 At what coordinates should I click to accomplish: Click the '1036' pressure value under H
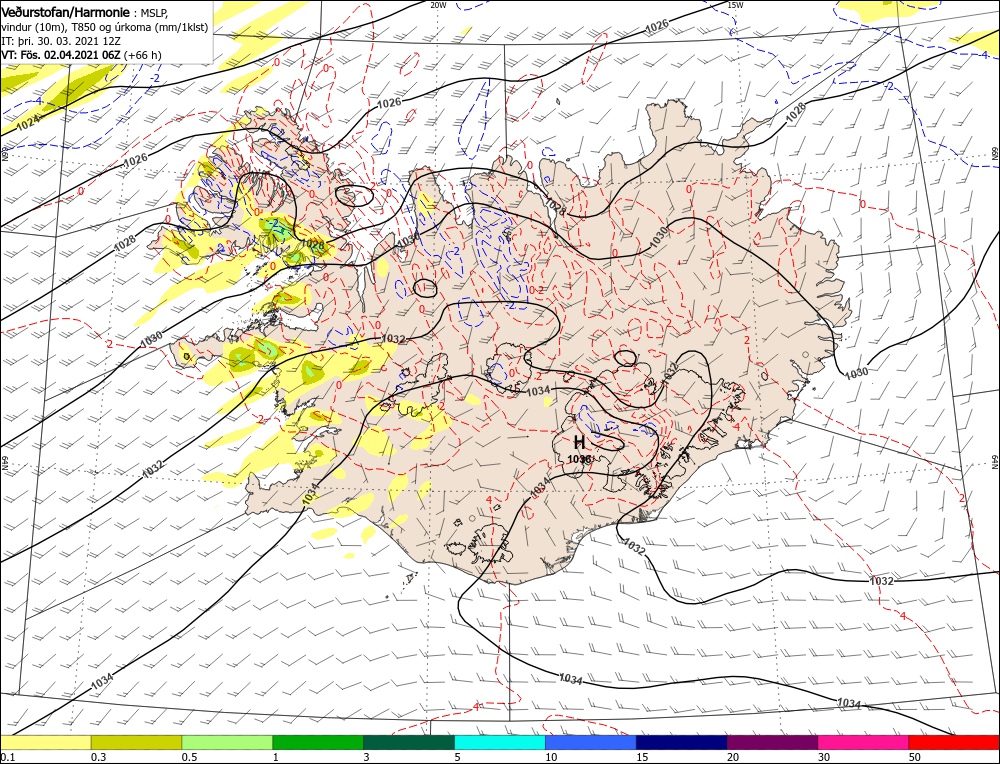[x=579, y=459]
